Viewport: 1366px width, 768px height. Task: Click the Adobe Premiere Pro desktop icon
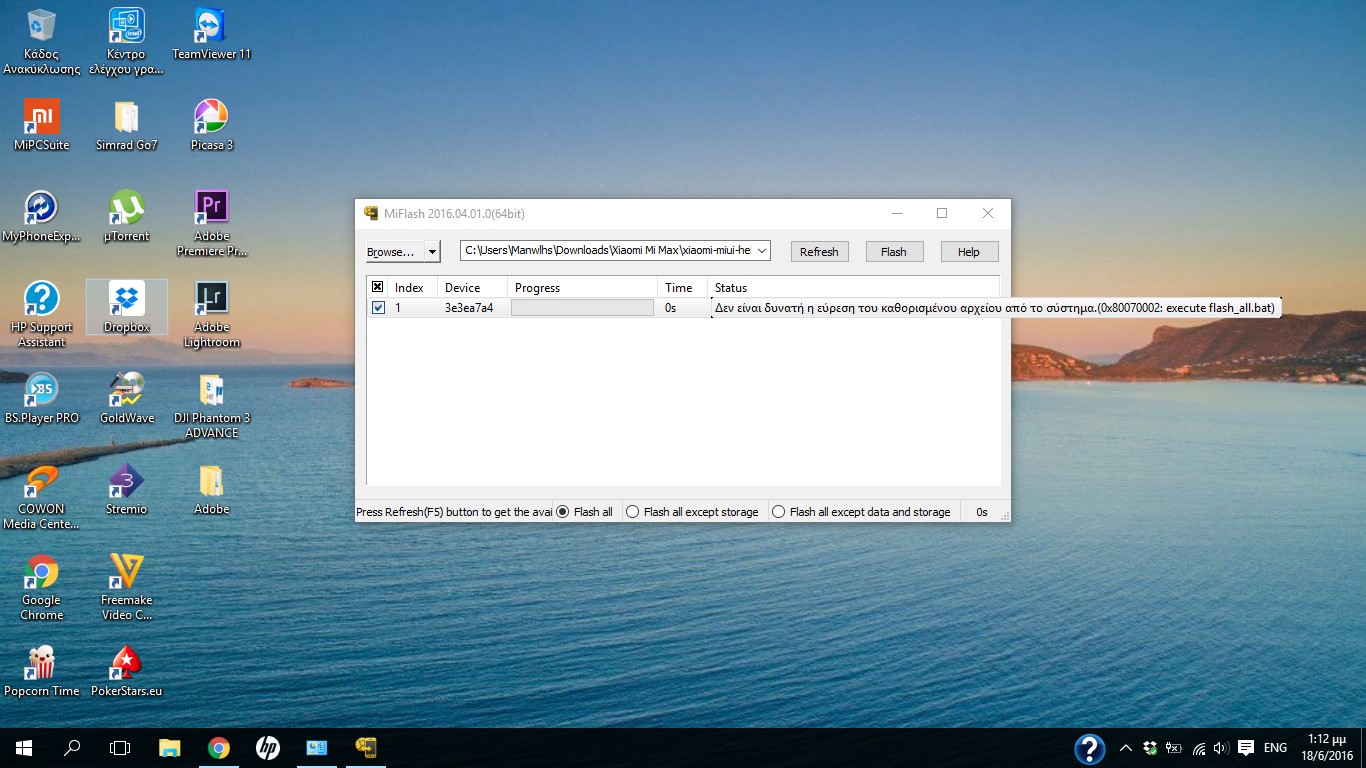click(211, 209)
